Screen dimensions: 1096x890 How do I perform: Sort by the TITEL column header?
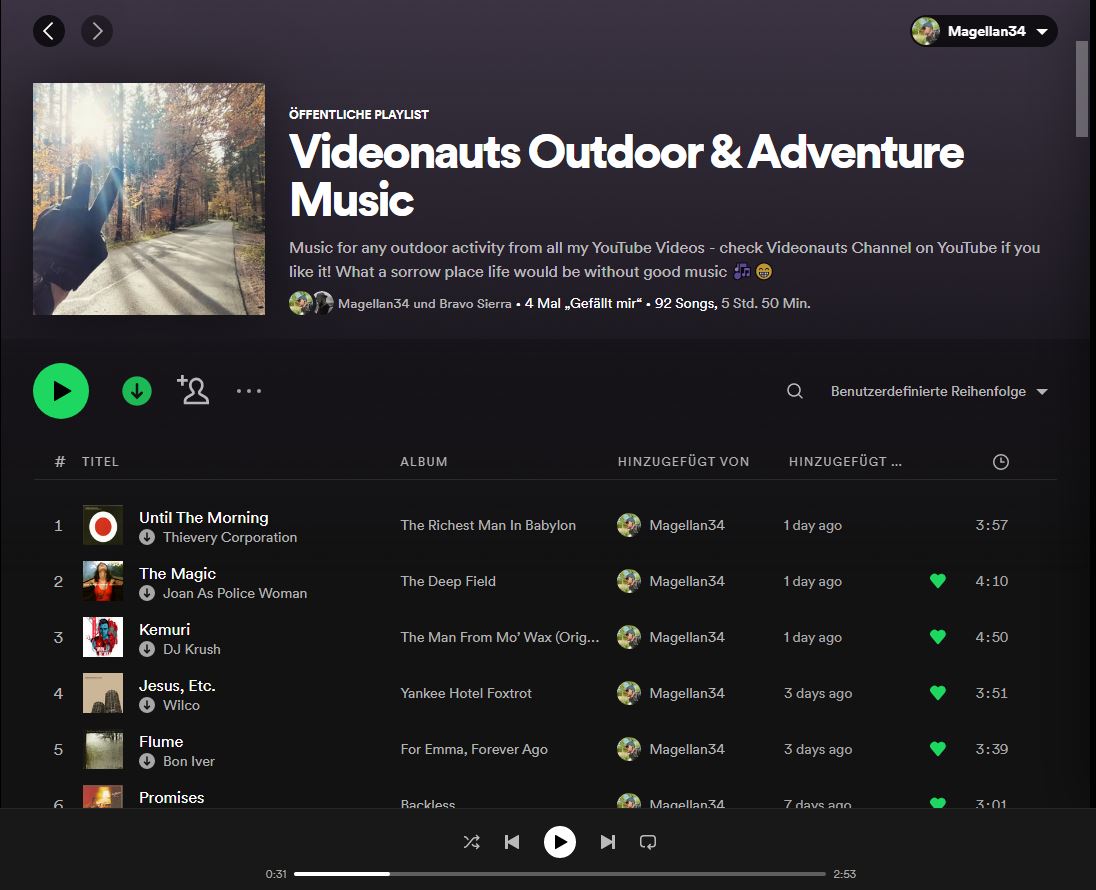coord(100,461)
